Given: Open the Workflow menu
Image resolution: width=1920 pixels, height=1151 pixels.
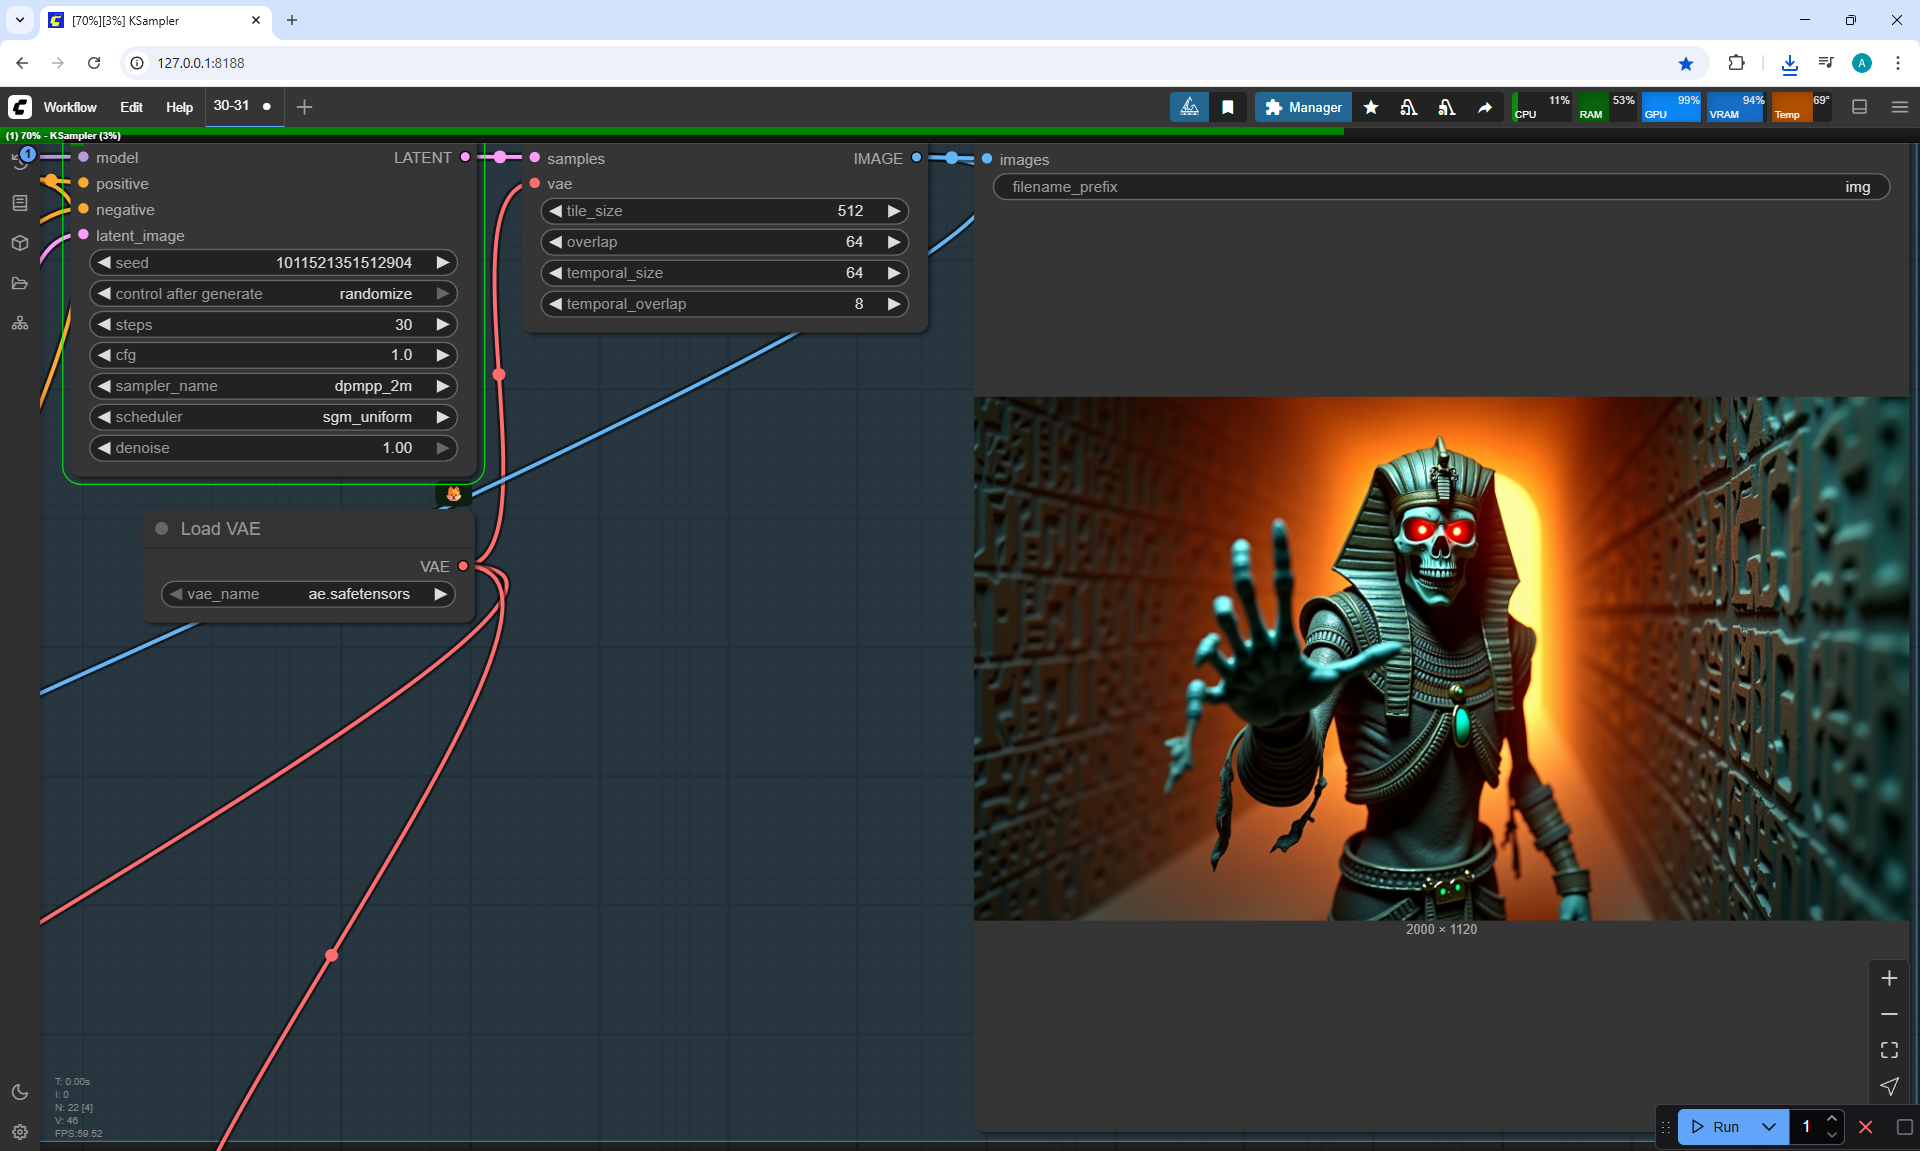Looking at the screenshot, I should (70, 107).
